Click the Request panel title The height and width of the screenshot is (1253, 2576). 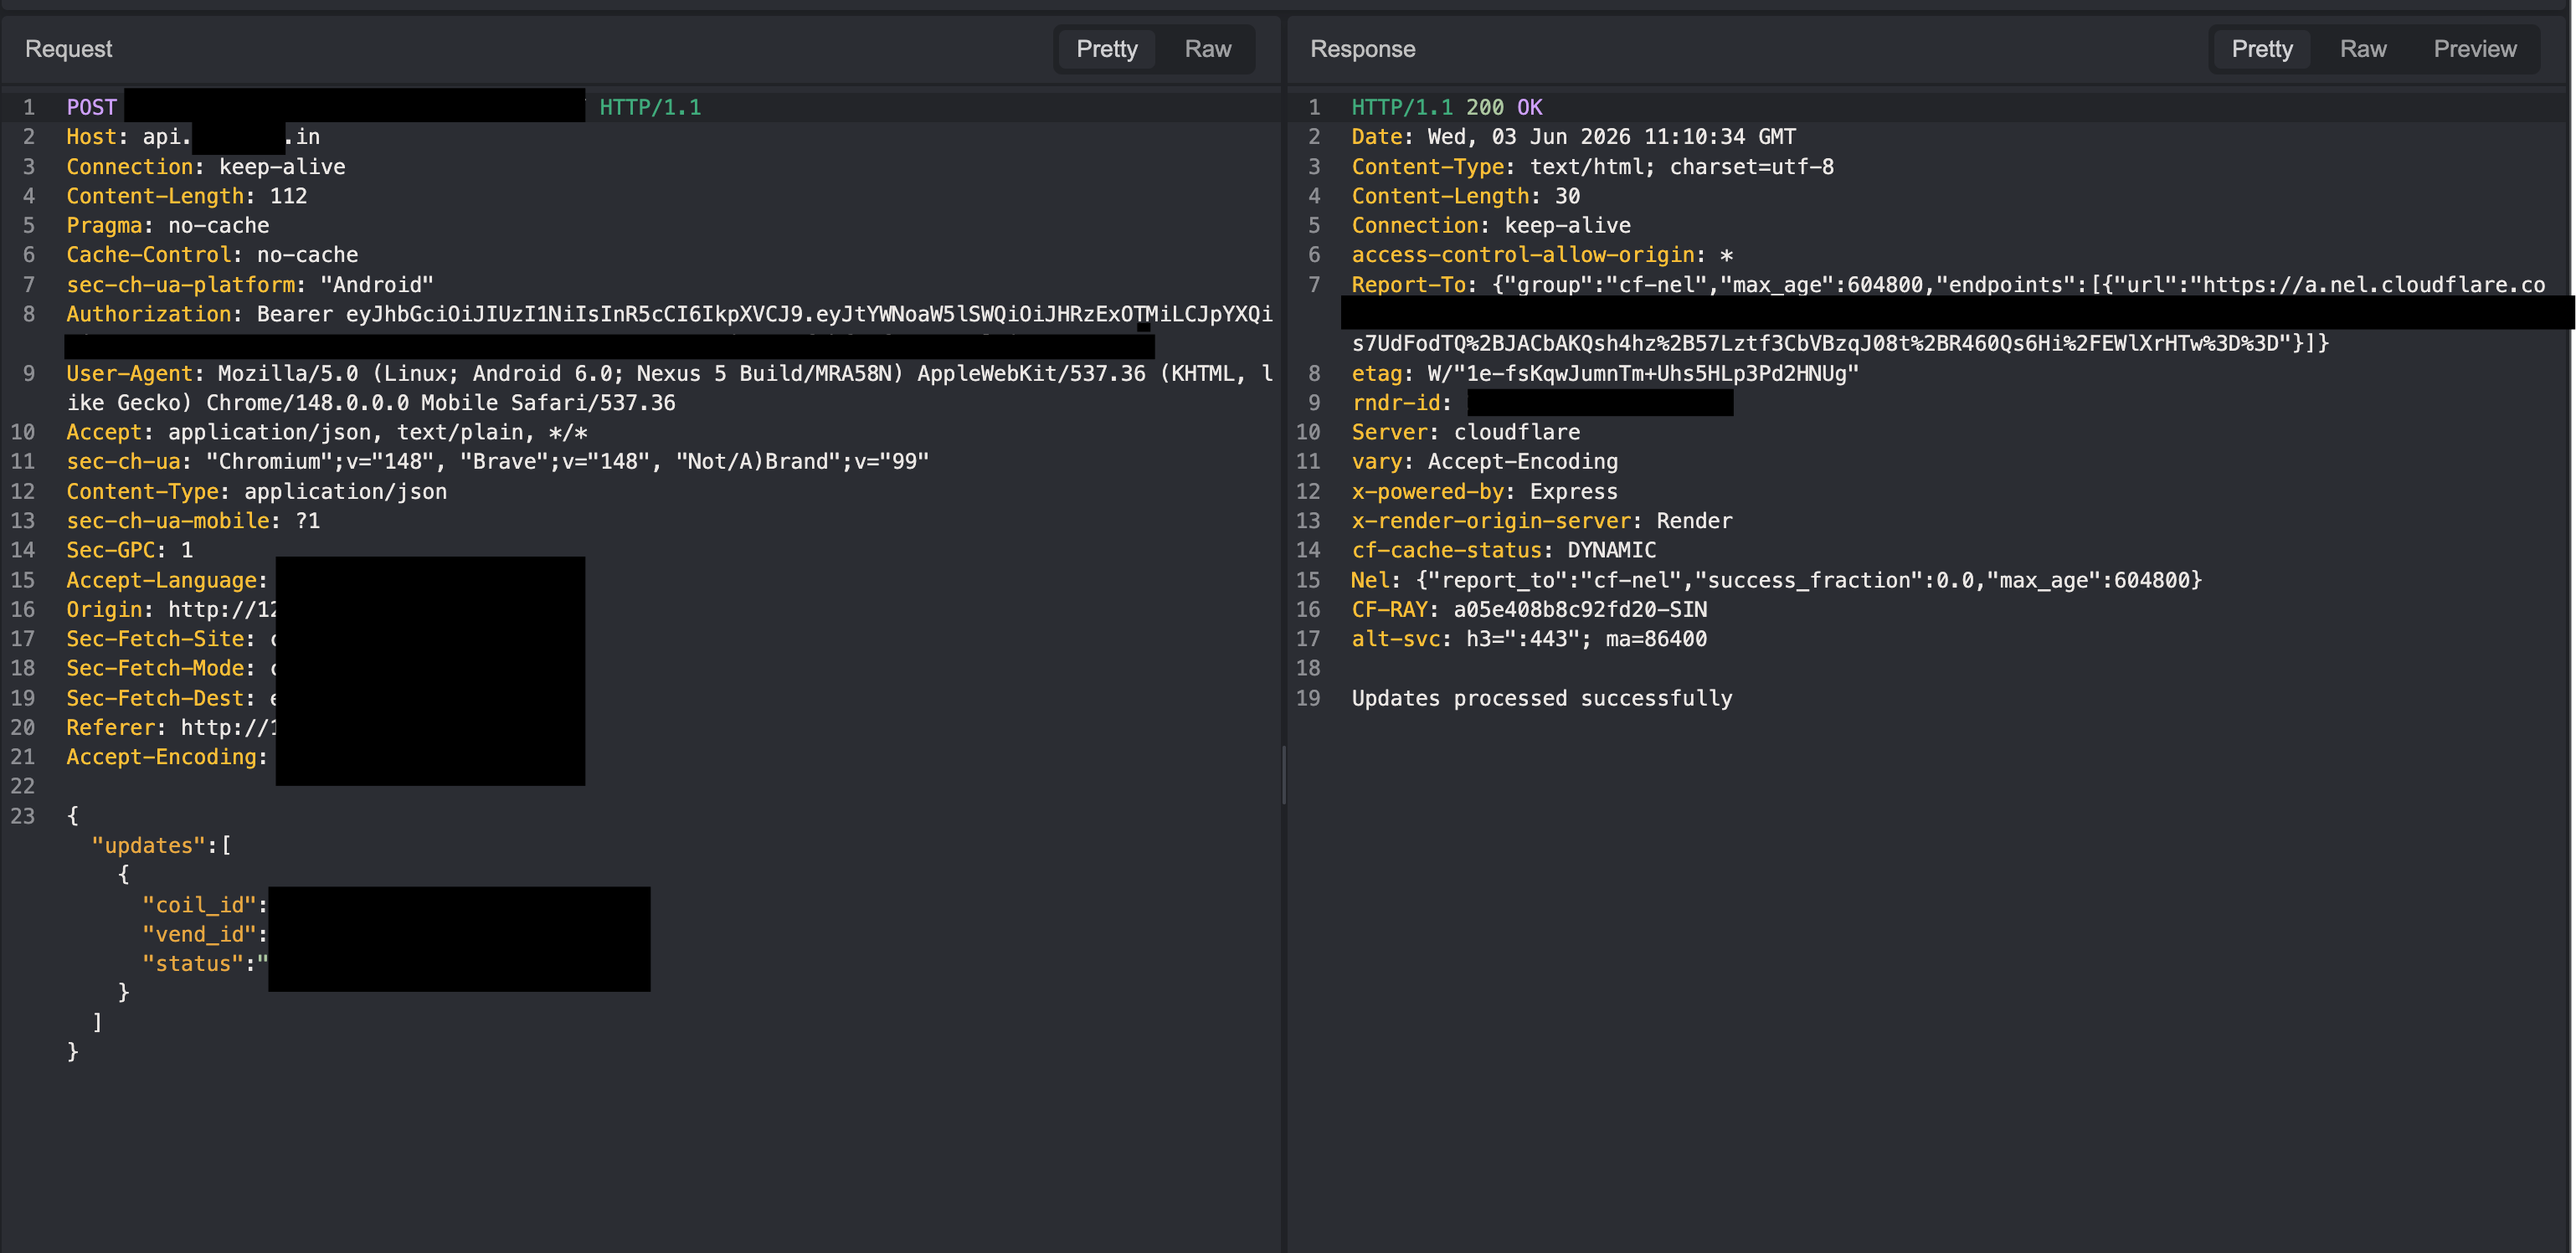pos(68,49)
